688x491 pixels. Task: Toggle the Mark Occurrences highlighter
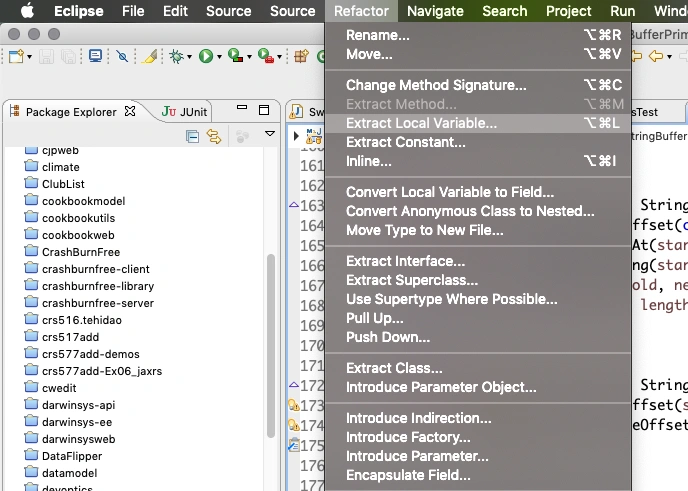(x=149, y=56)
